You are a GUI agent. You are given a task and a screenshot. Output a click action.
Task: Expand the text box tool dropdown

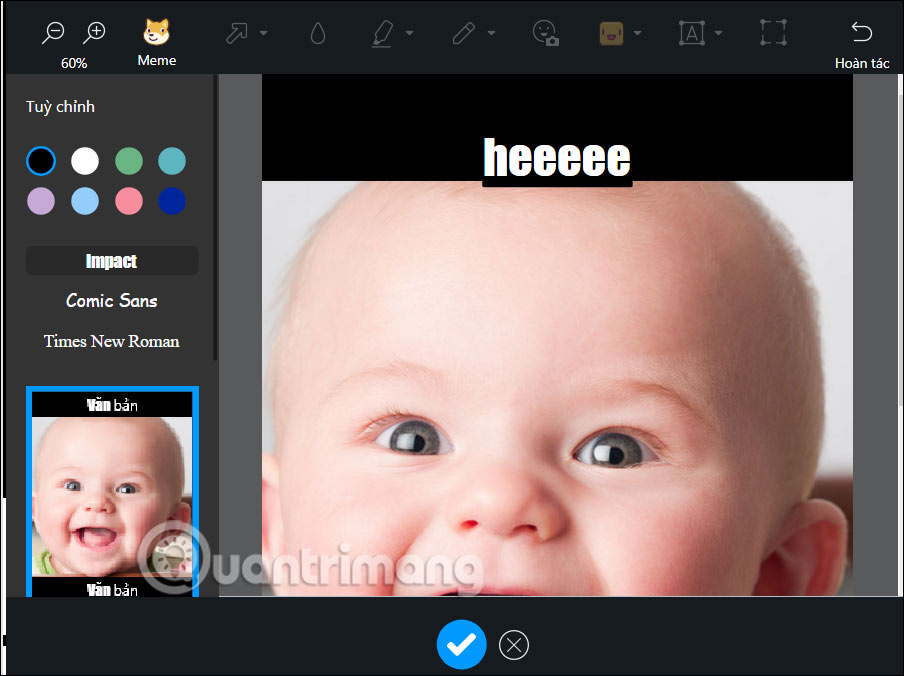(x=718, y=33)
